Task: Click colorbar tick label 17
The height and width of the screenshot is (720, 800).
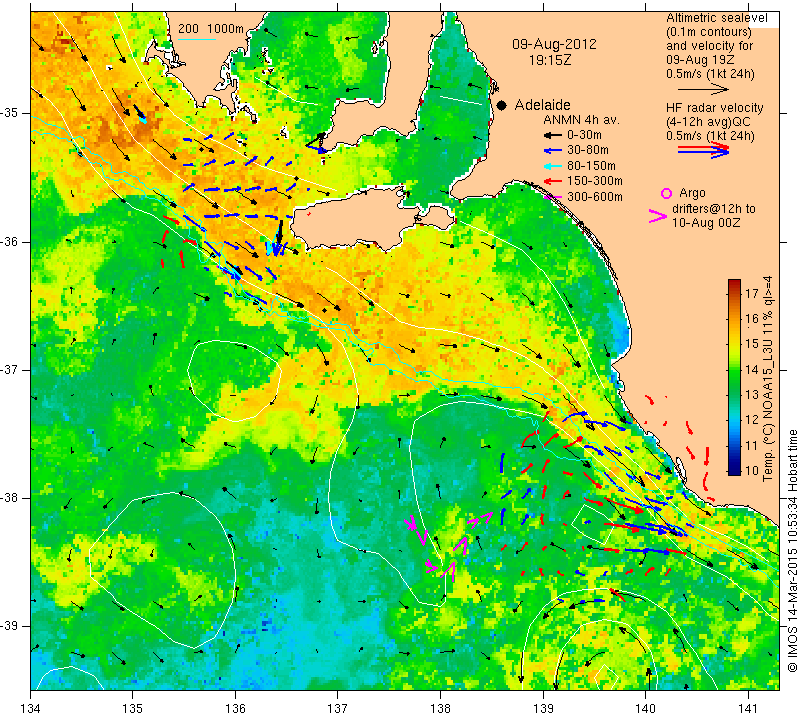Action: tap(752, 293)
